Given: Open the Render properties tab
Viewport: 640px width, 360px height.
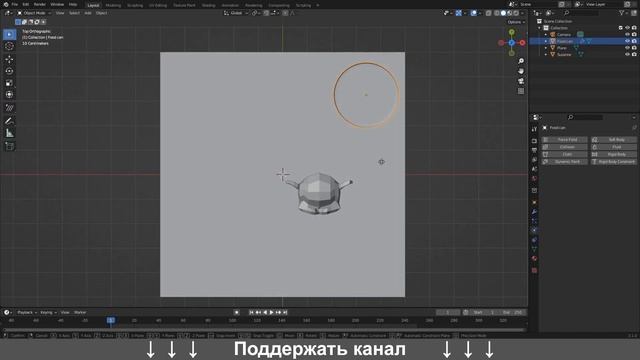Looking at the screenshot, I should pos(534,141).
